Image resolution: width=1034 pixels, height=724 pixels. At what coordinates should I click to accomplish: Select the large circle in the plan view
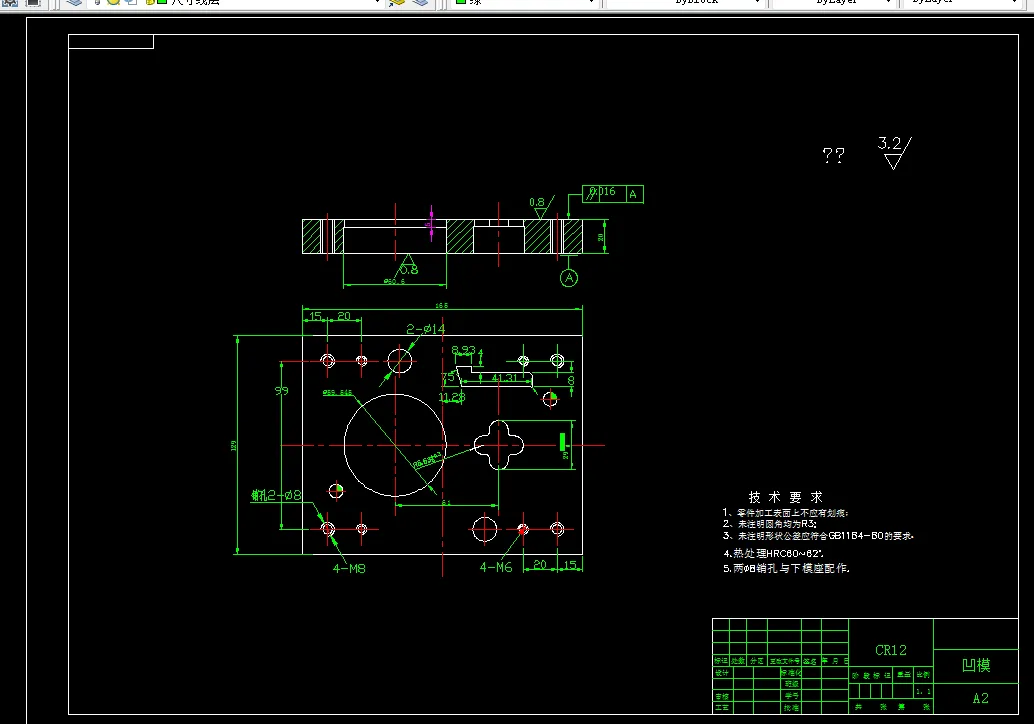[395, 445]
